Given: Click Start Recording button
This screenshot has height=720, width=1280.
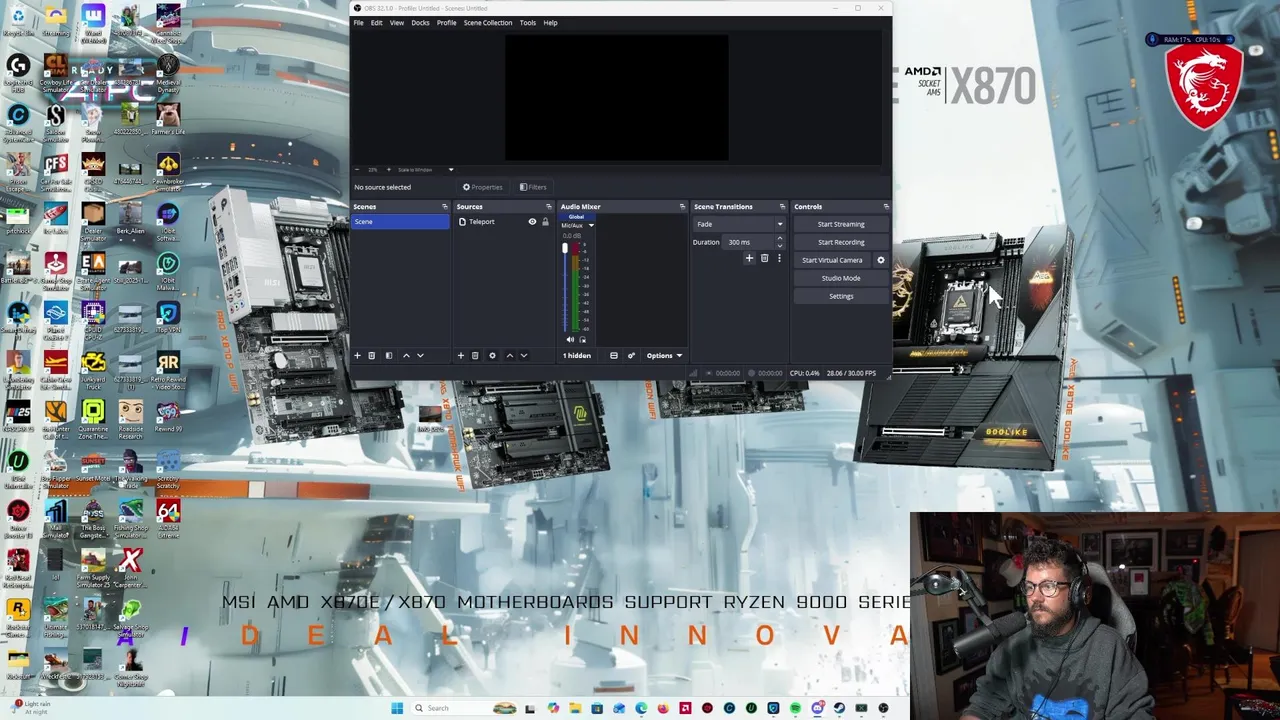Looking at the screenshot, I should [841, 242].
